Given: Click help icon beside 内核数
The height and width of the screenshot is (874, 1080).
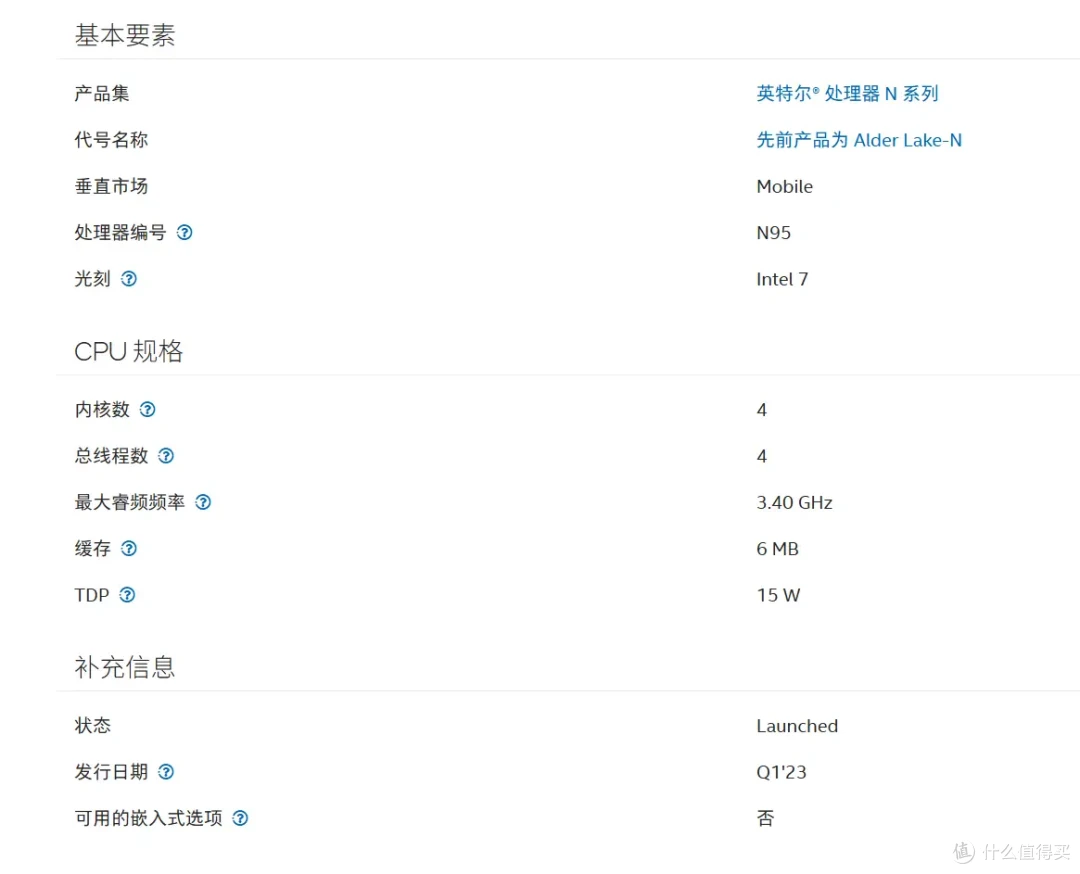Looking at the screenshot, I should 147,410.
